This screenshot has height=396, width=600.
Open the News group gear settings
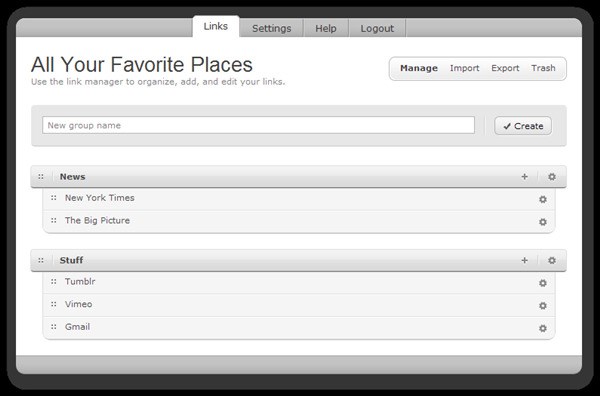(x=551, y=176)
